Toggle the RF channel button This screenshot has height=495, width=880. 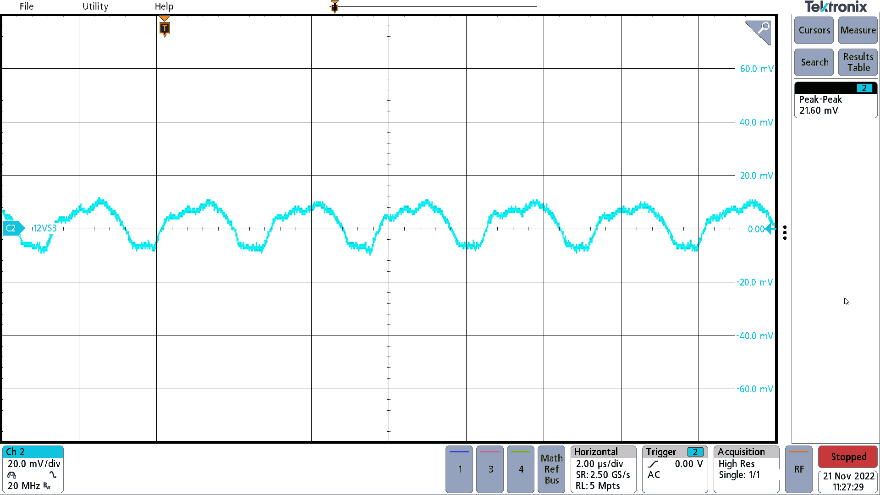[x=799, y=469]
